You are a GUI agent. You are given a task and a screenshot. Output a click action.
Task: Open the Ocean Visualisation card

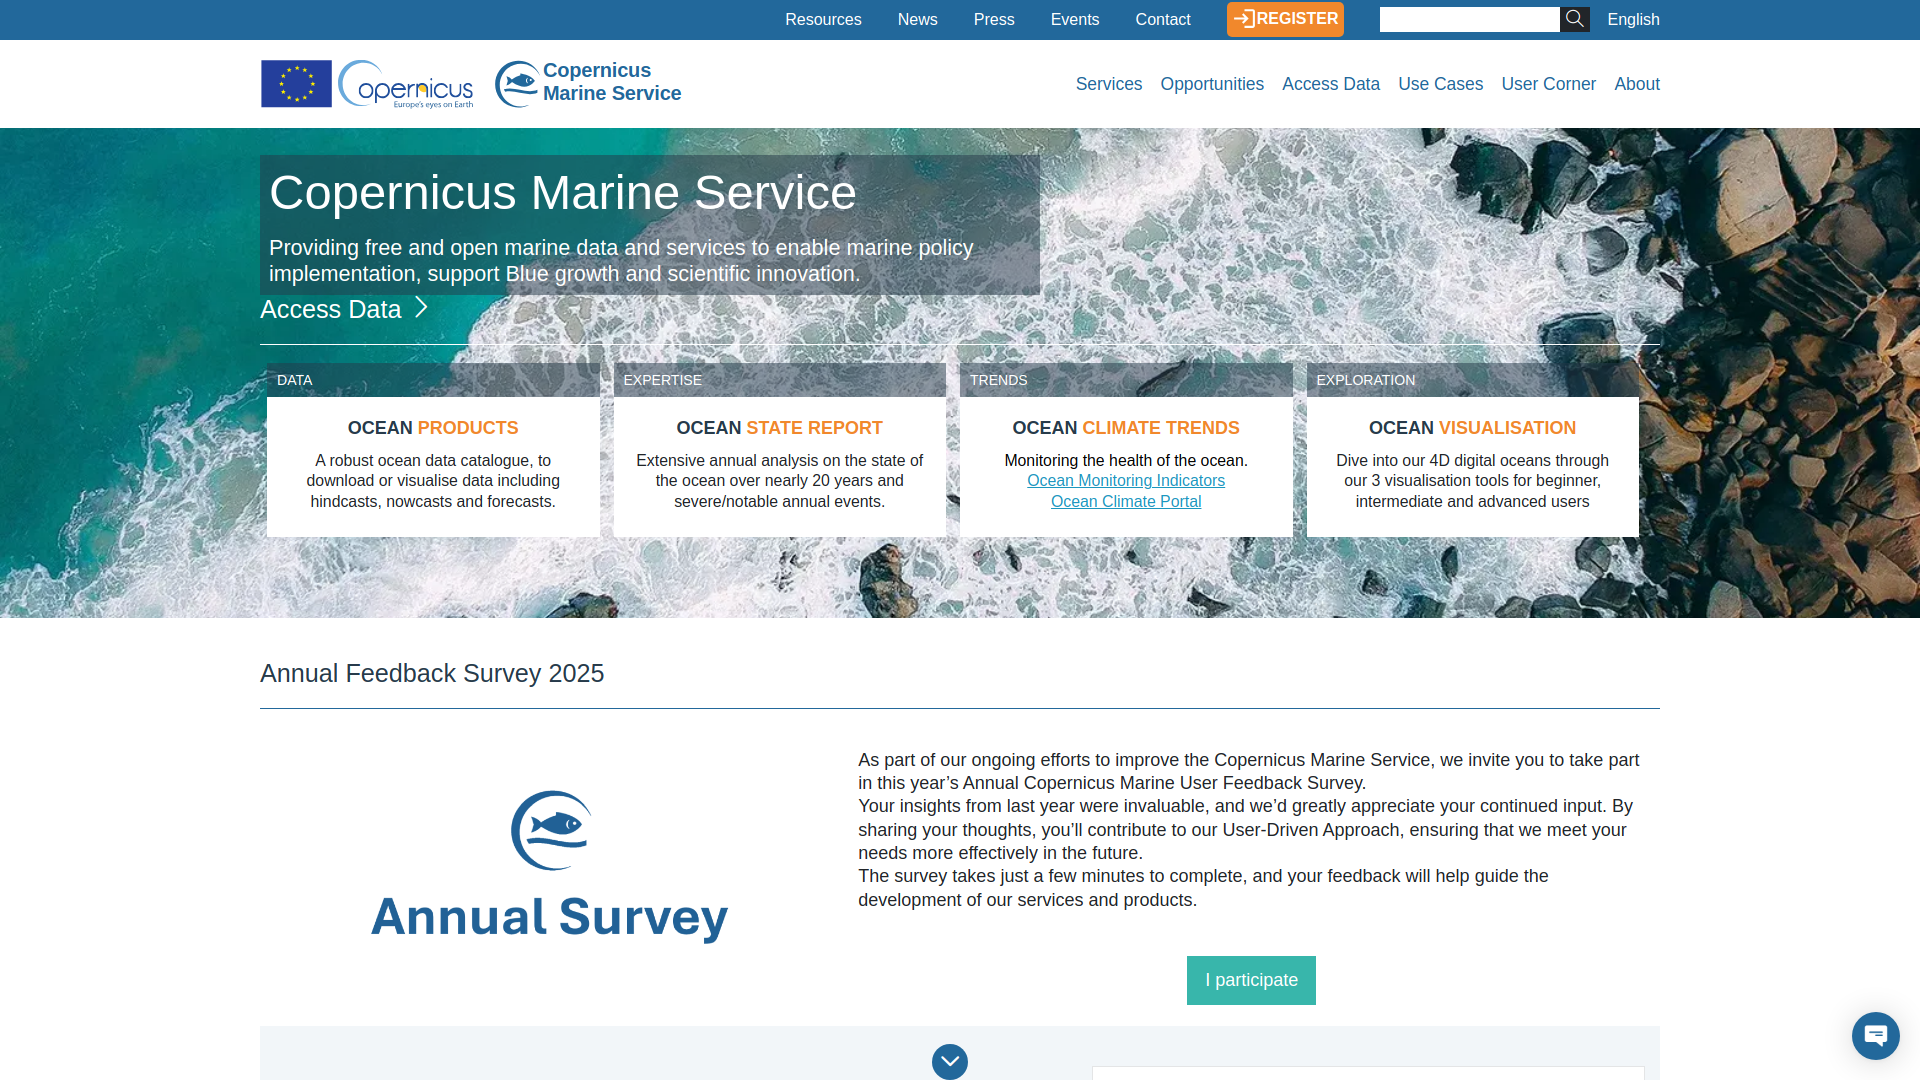point(1472,466)
